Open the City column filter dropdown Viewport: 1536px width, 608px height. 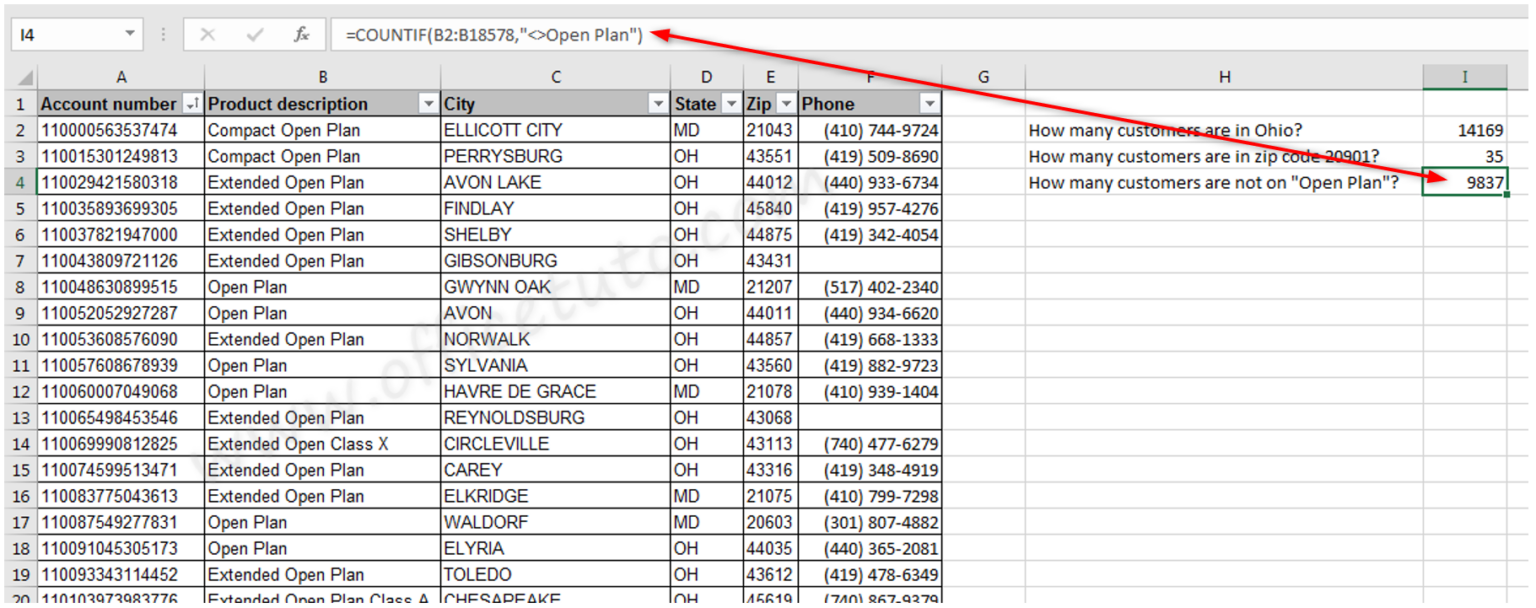[x=658, y=104]
